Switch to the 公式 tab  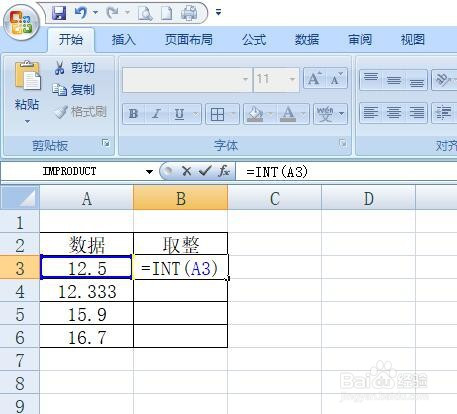point(254,40)
